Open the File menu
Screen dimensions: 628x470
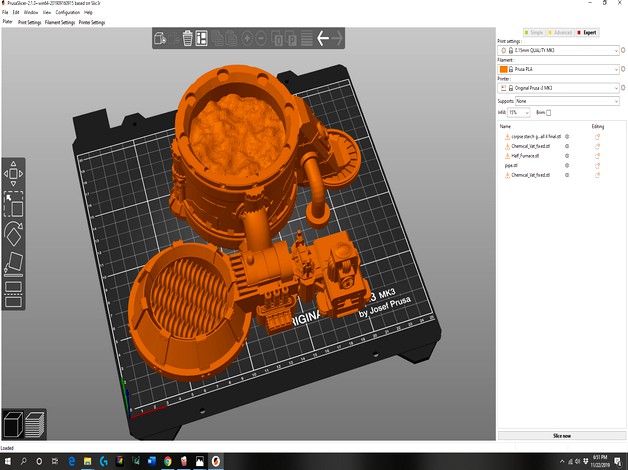tap(5, 12)
